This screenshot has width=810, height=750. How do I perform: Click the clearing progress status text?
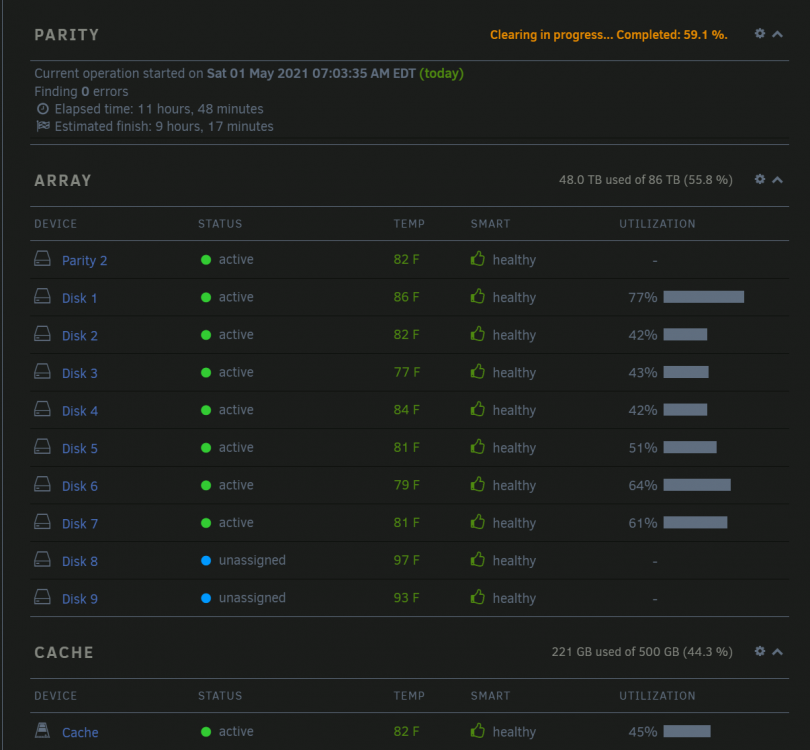point(609,35)
